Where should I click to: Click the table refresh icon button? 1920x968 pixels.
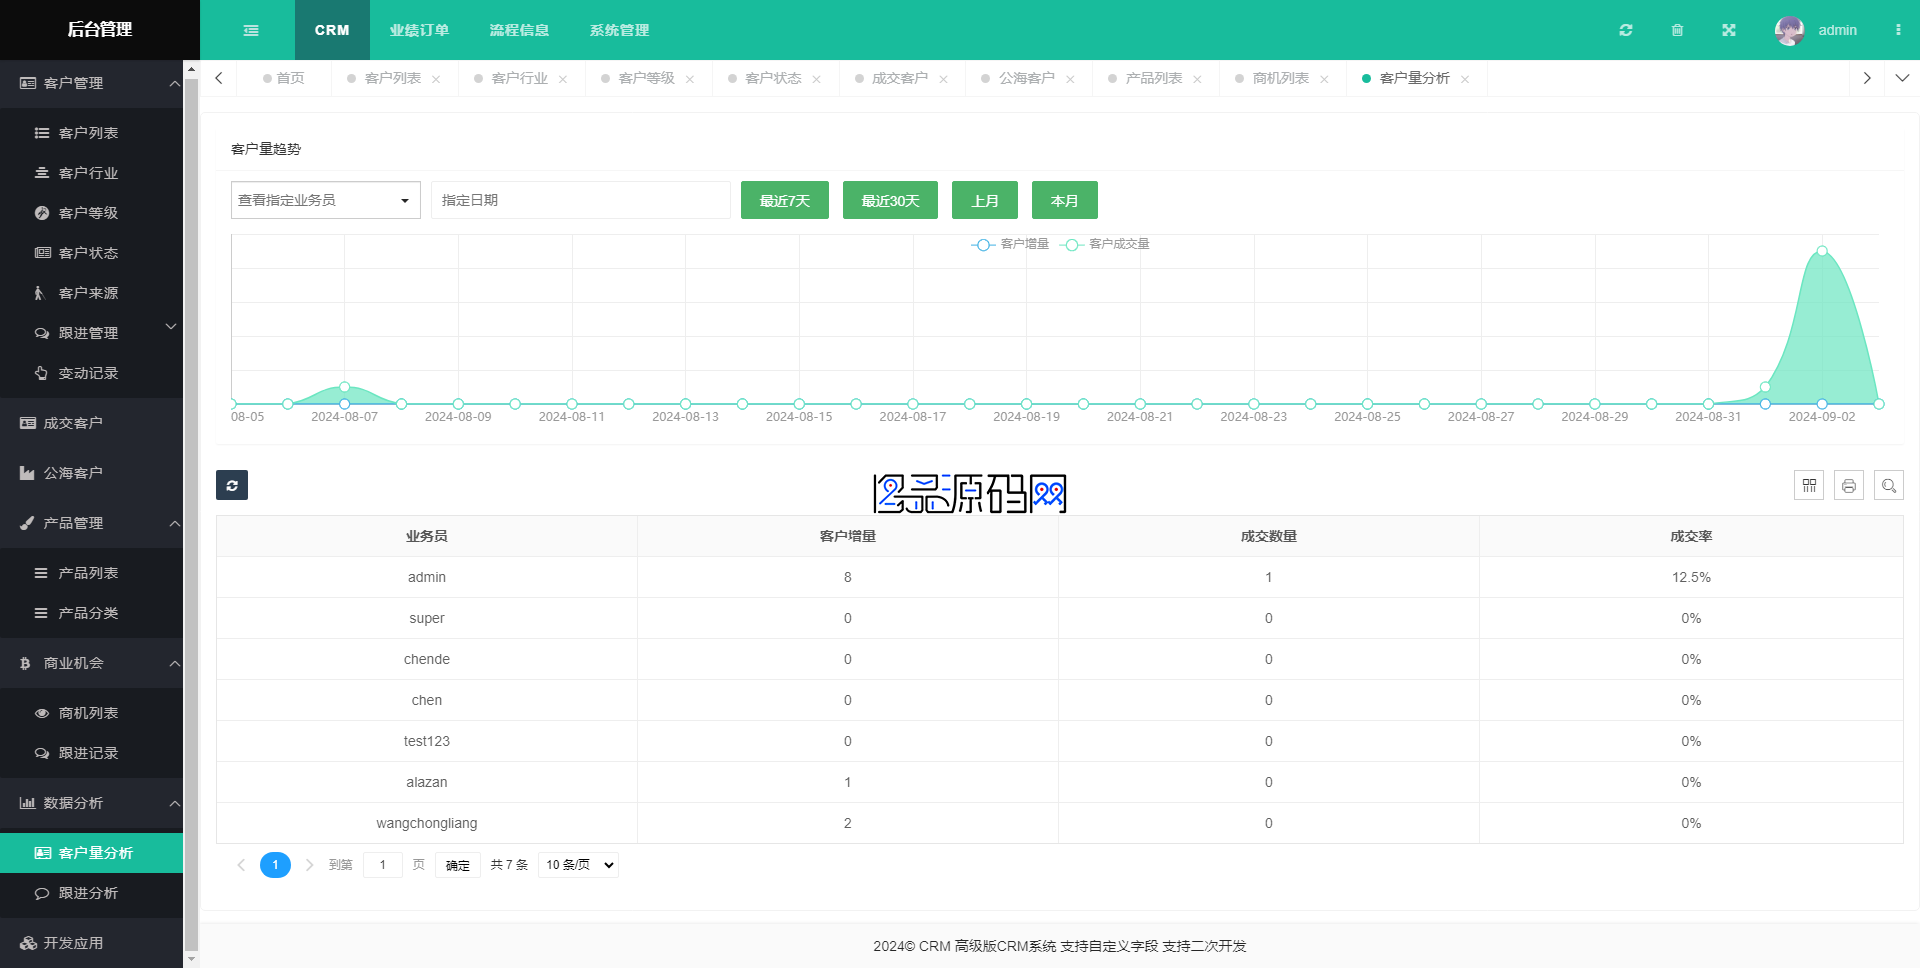232,485
